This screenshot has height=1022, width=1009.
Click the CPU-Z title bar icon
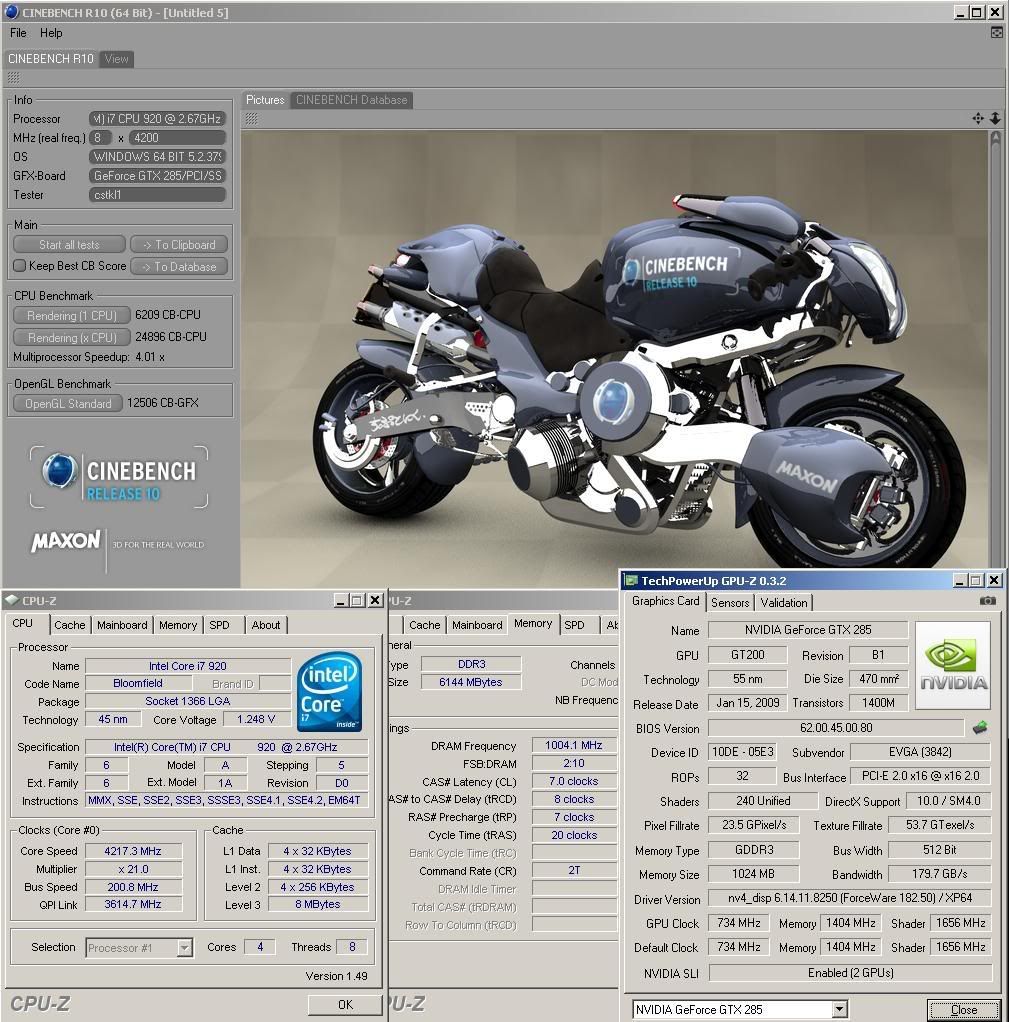12,600
